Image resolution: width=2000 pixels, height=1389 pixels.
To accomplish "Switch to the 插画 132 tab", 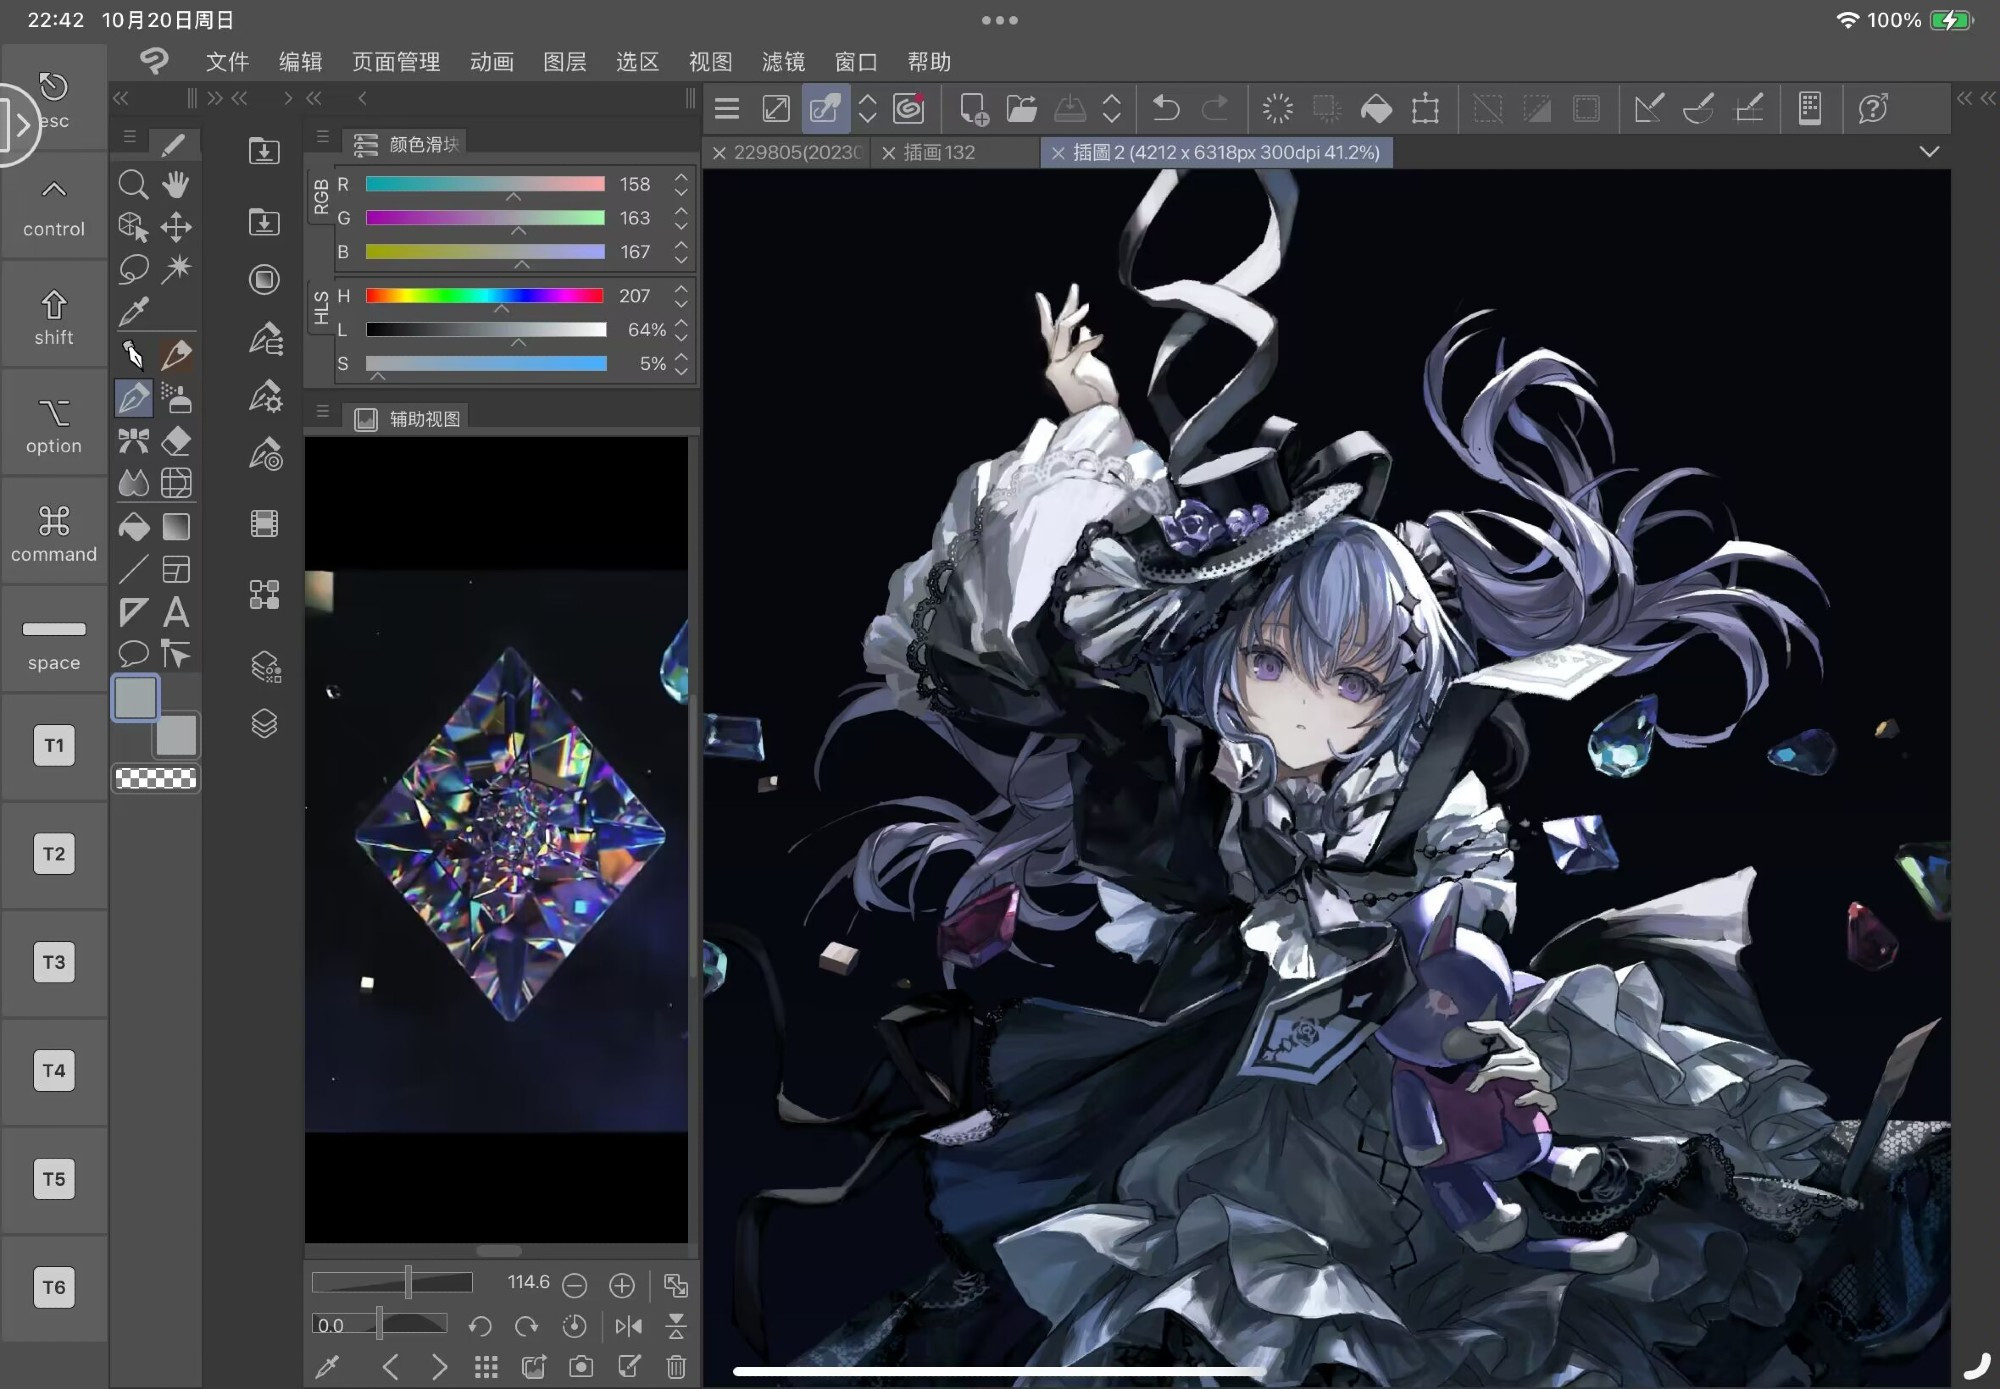I will (x=939, y=153).
